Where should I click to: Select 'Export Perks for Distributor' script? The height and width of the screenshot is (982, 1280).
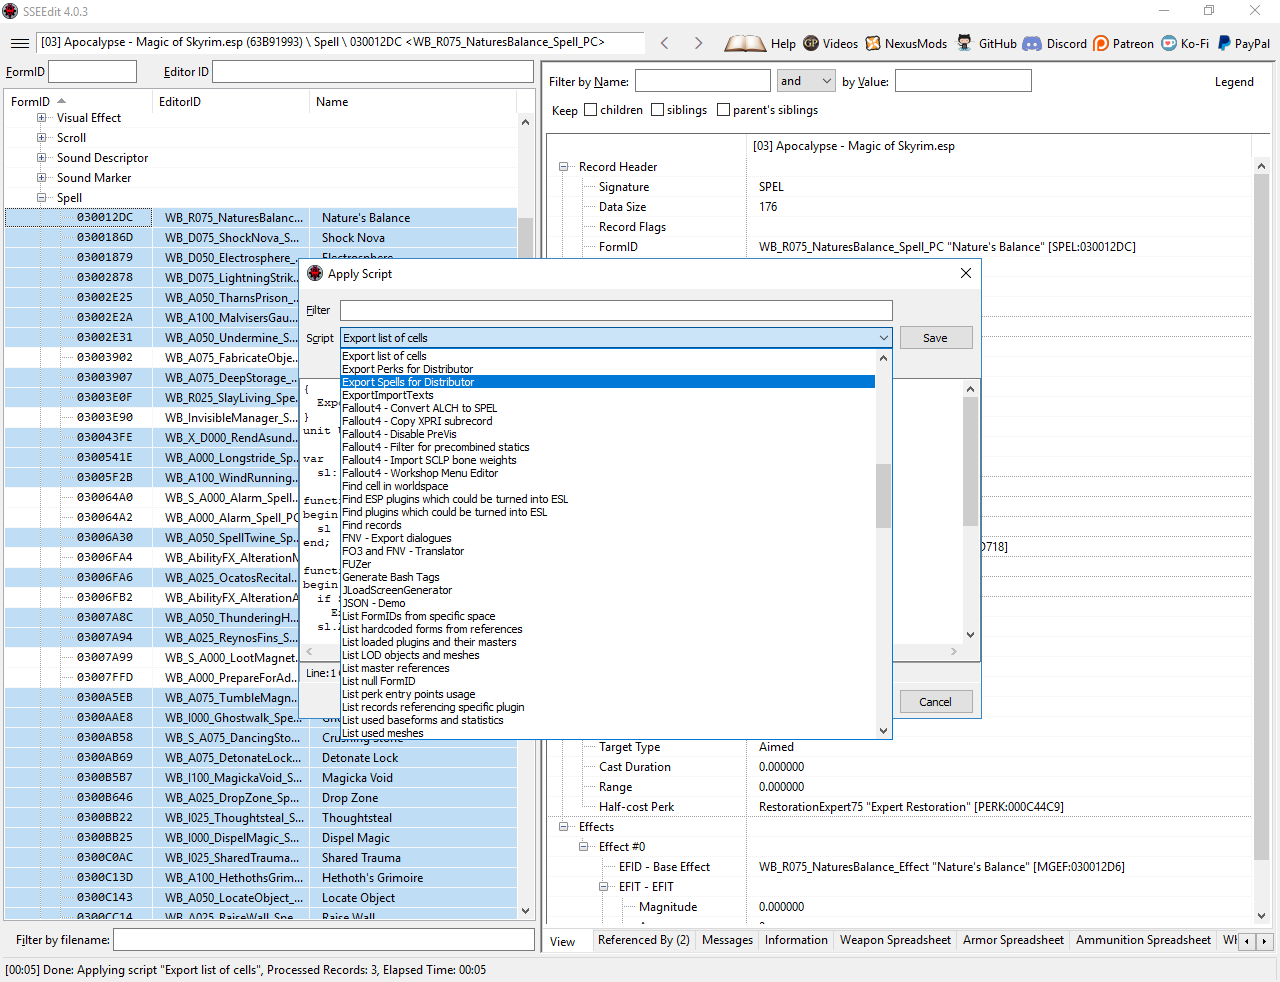[x=407, y=369]
